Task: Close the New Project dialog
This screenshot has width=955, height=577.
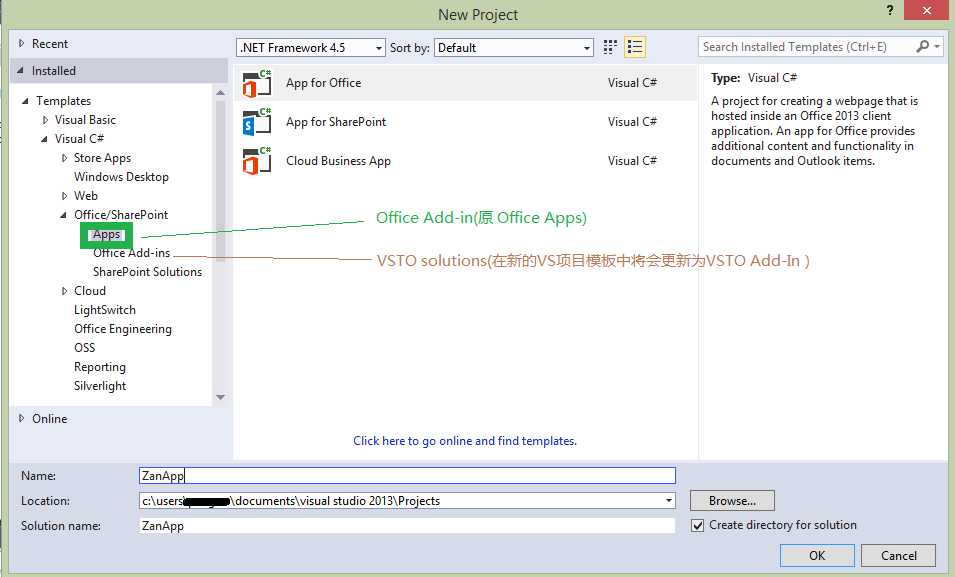Action: point(926,10)
